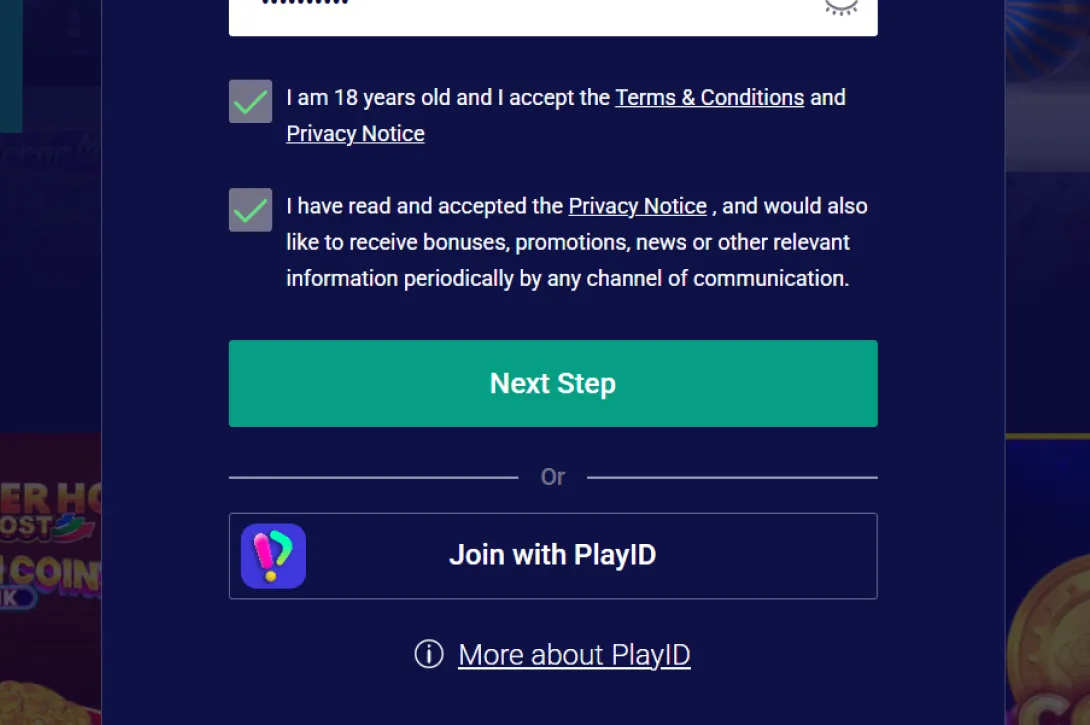The width and height of the screenshot is (1090, 725).
Task: Click the background banner thumbnail at top right
Action: point(1048,83)
